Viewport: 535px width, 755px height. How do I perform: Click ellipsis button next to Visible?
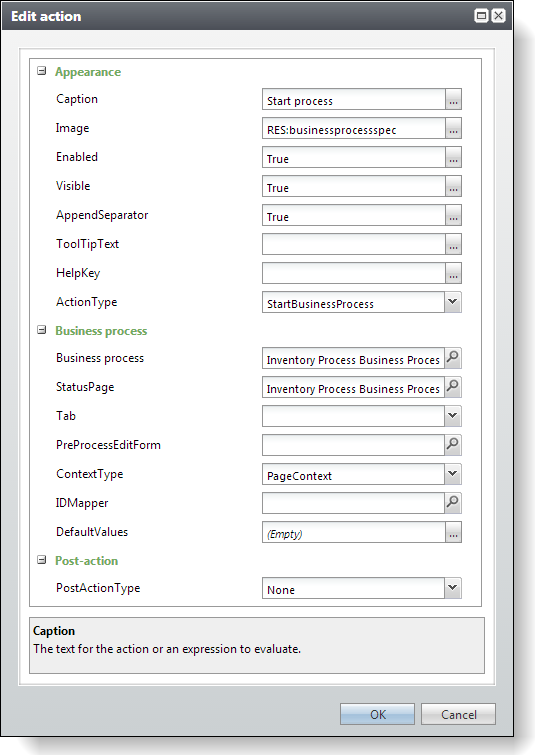coord(453,186)
